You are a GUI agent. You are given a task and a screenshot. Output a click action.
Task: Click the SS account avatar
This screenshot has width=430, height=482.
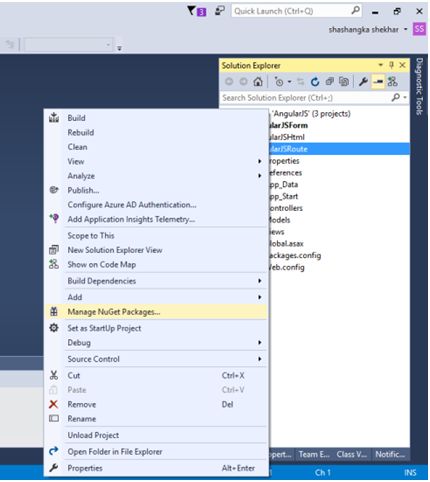click(419, 29)
